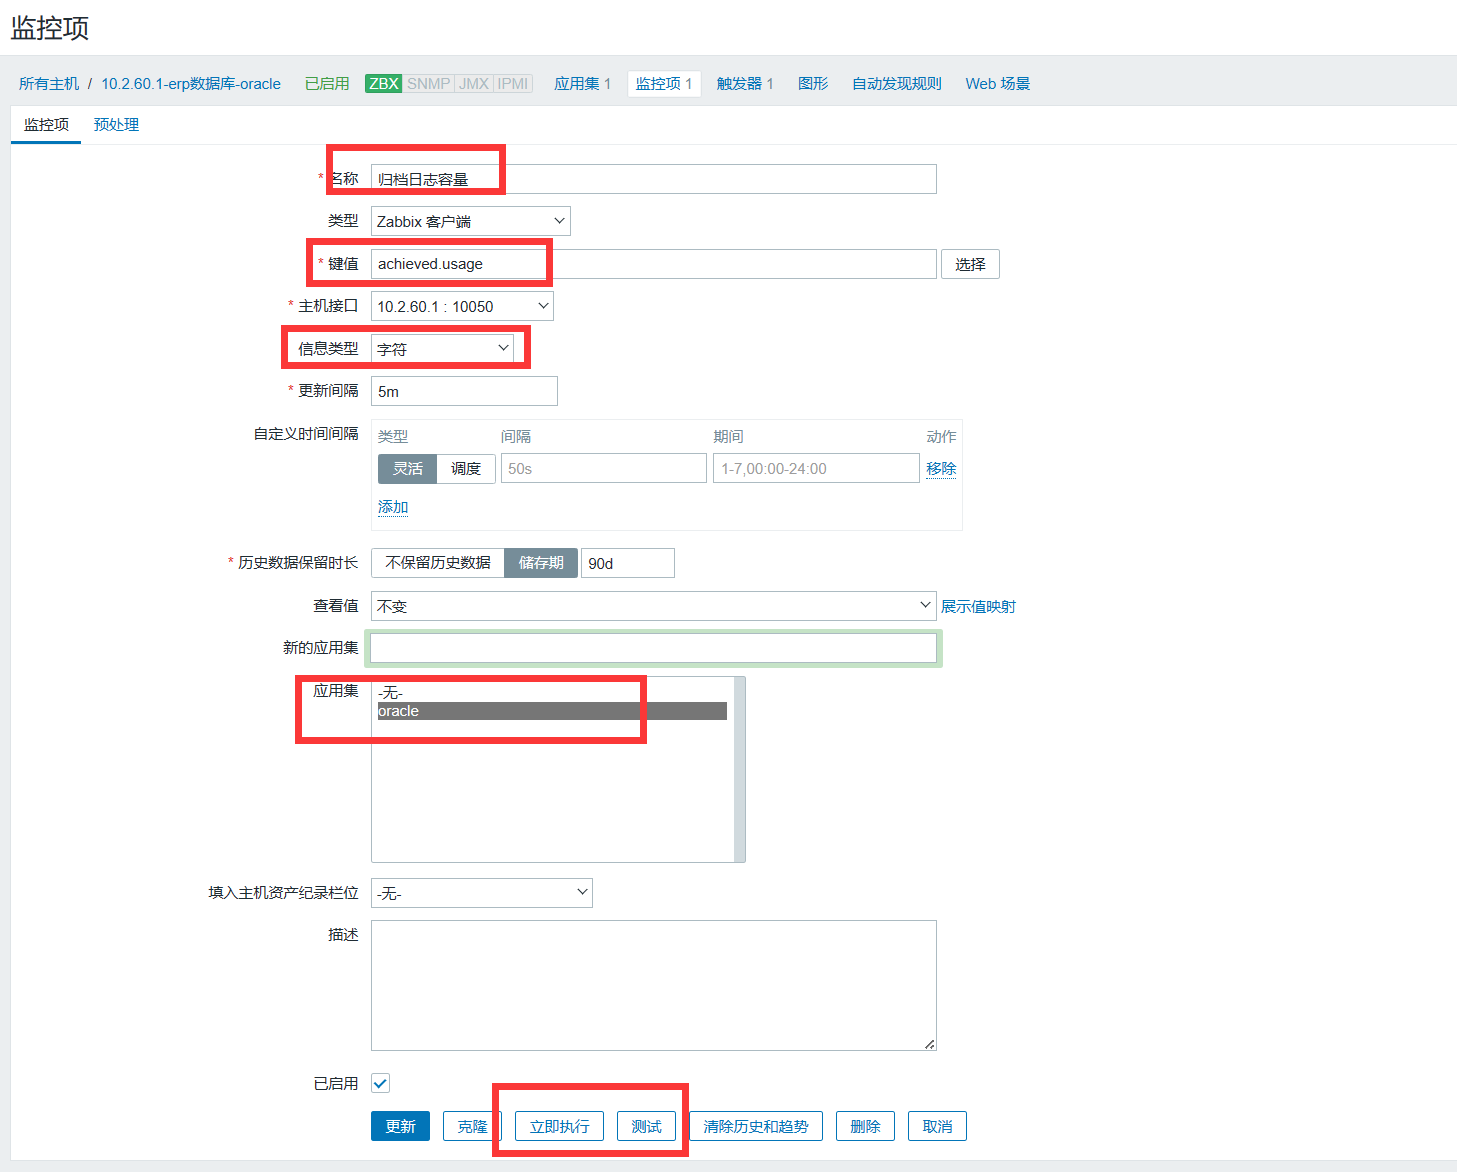
Task: Select 不保留历史数据 for history retention
Action: click(x=437, y=562)
